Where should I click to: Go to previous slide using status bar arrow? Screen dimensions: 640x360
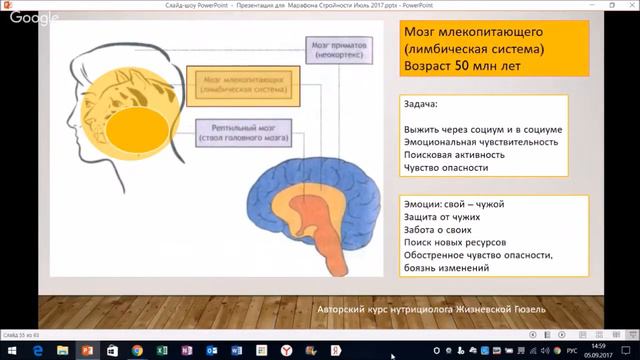[x=533, y=335]
